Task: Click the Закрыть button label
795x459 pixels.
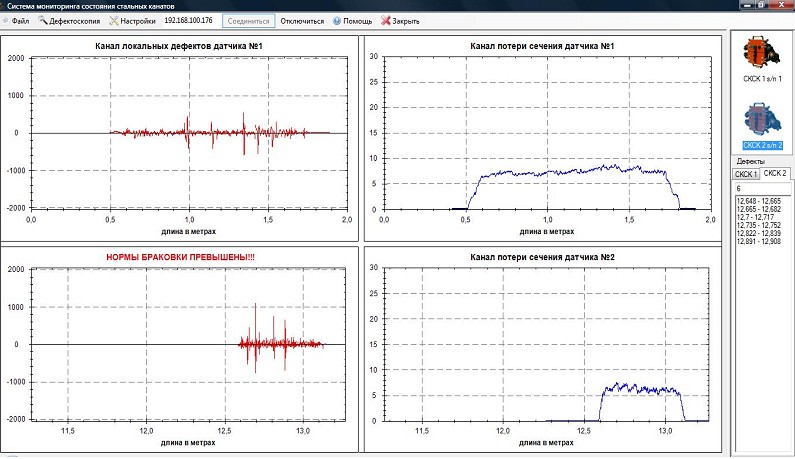Action: pos(406,21)
